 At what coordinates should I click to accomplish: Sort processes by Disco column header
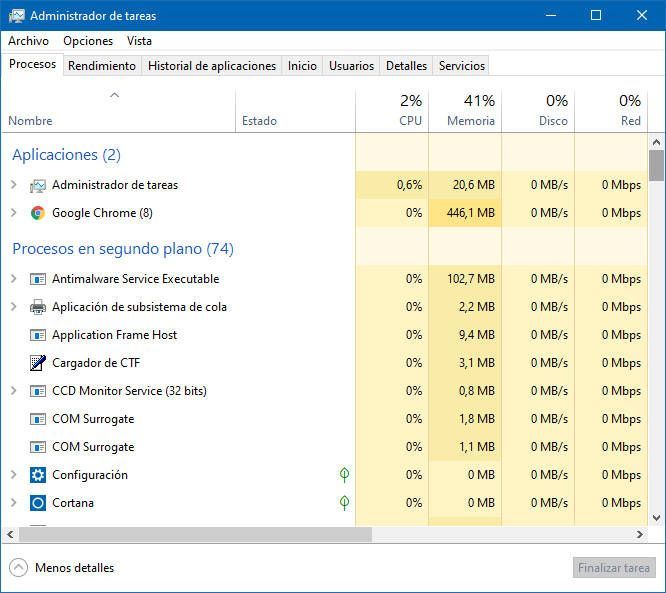tap(538, 111)
